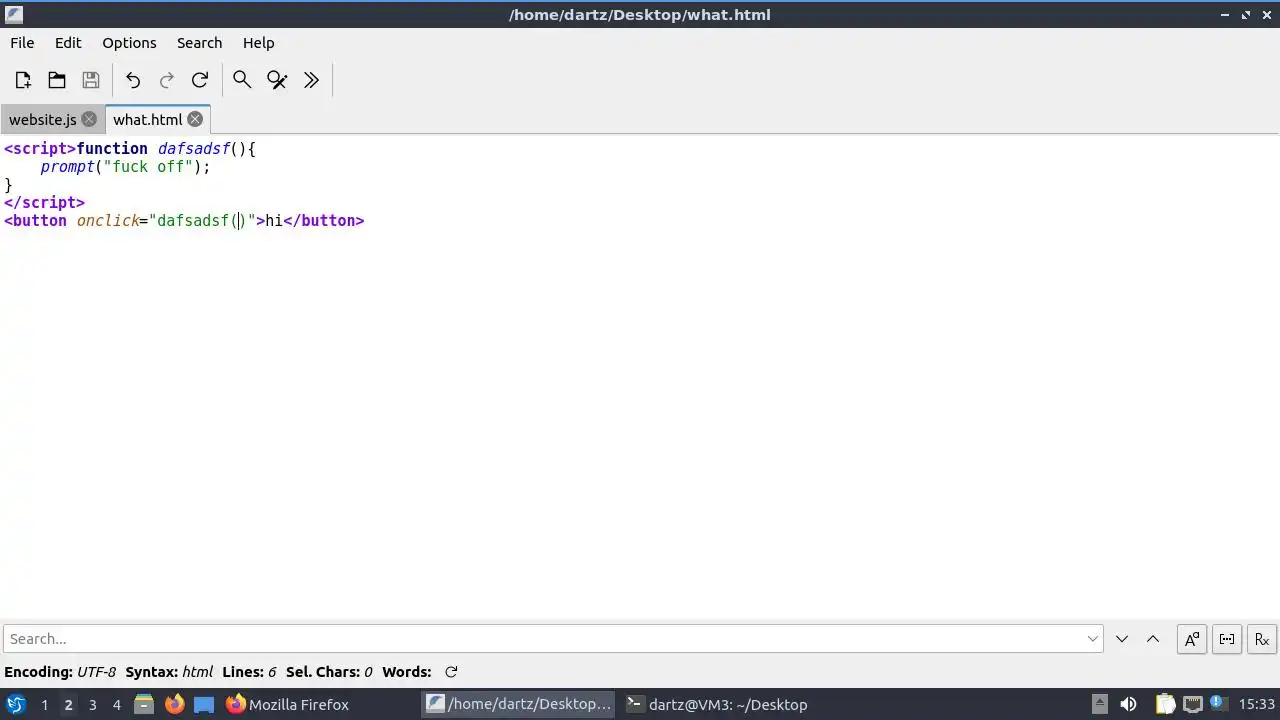Open a file with the folder icon
1280x720 pixels.
[x=57, y=80]
